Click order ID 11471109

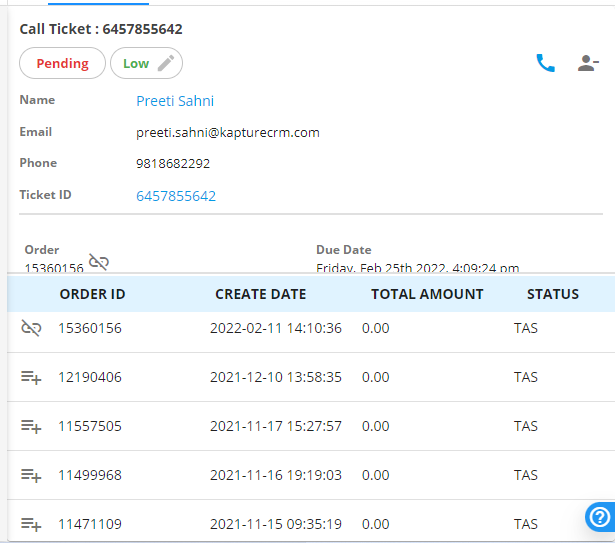click(x=90, y=524)
